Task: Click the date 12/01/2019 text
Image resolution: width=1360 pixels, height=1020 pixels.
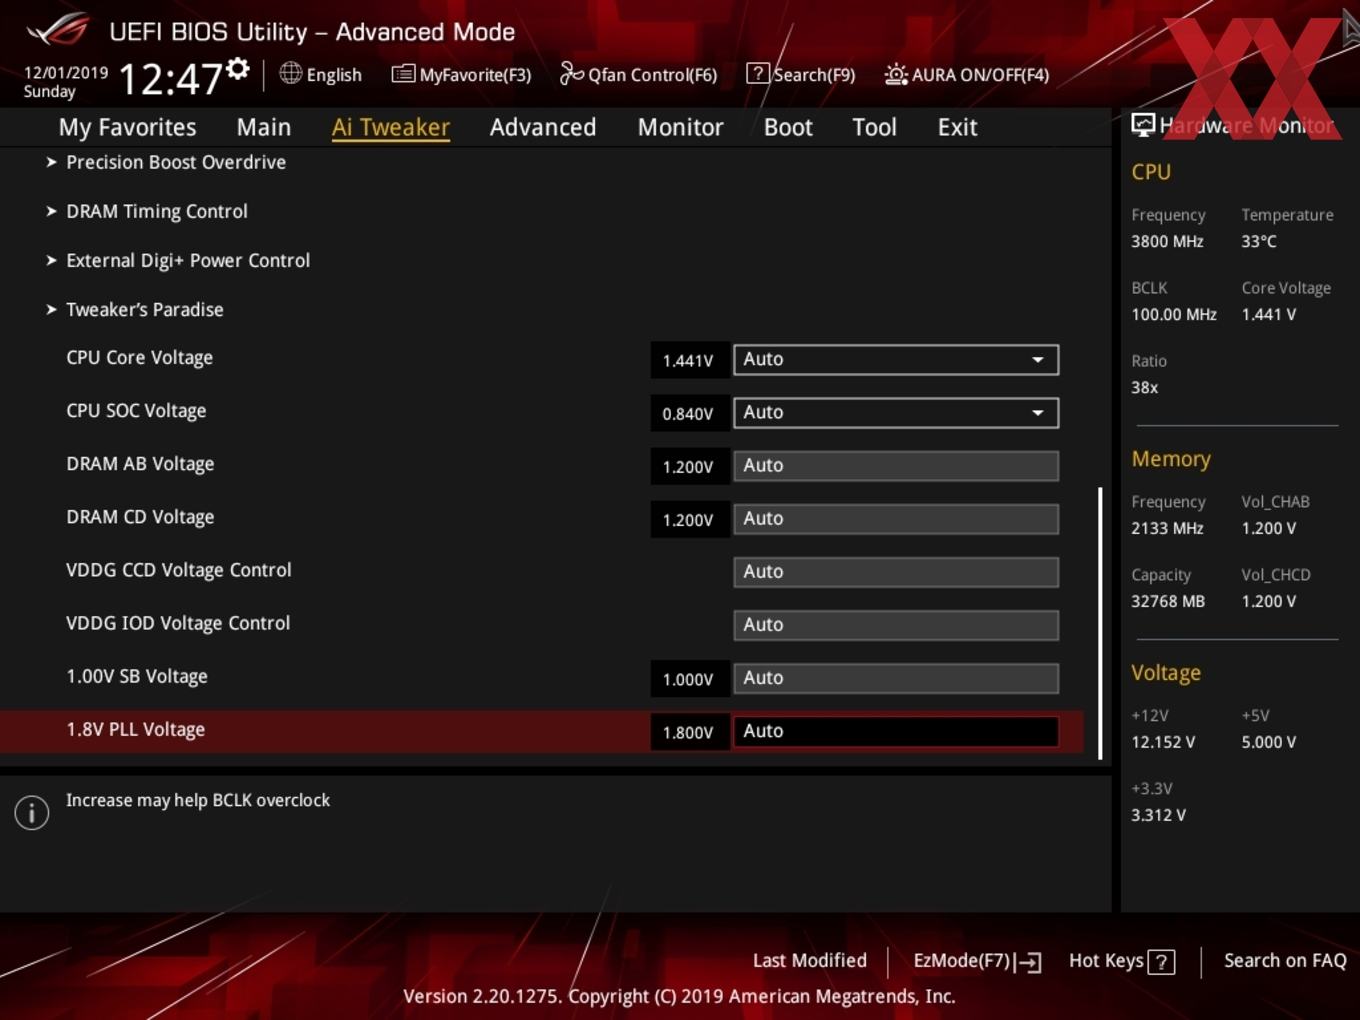Action: coord(66,73)
